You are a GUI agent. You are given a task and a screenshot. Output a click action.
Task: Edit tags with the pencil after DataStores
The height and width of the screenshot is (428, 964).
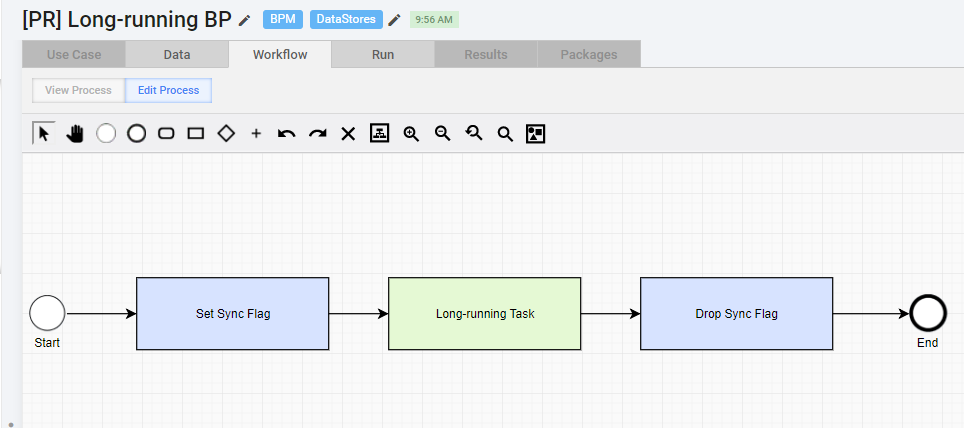[x=394, y=20]
